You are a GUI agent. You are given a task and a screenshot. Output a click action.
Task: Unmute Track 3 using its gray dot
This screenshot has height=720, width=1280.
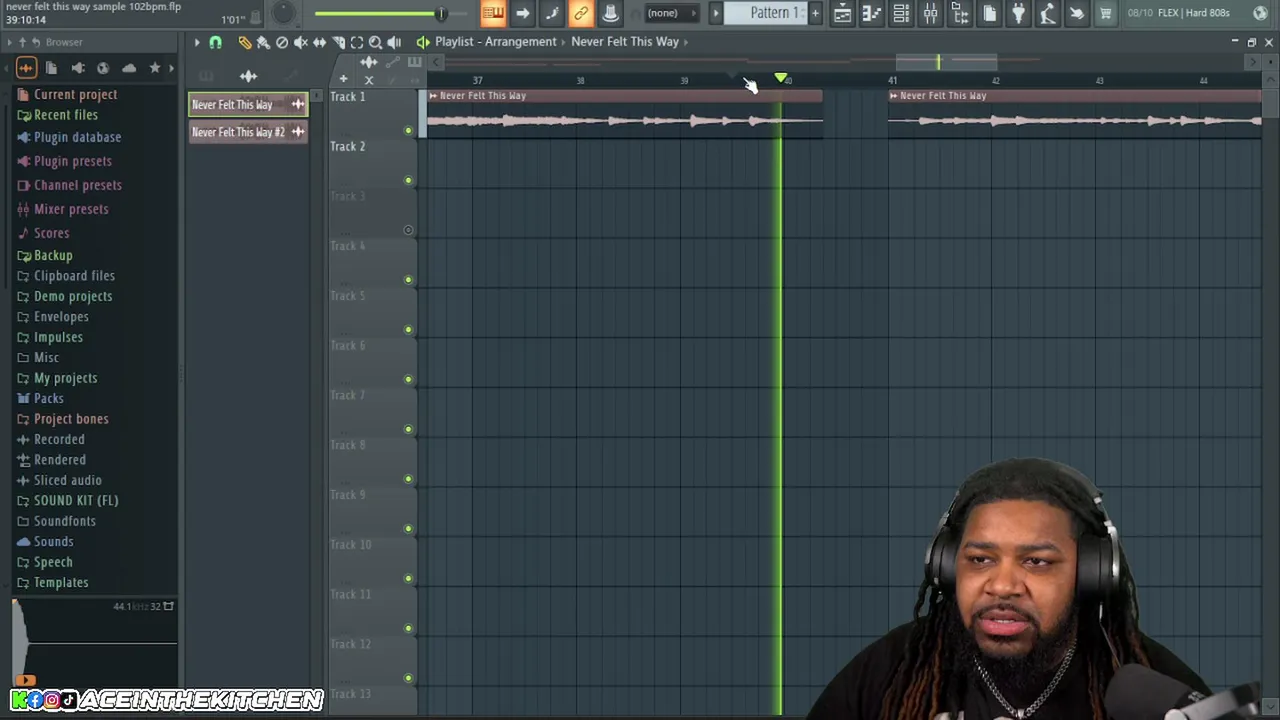coord(408,230)
